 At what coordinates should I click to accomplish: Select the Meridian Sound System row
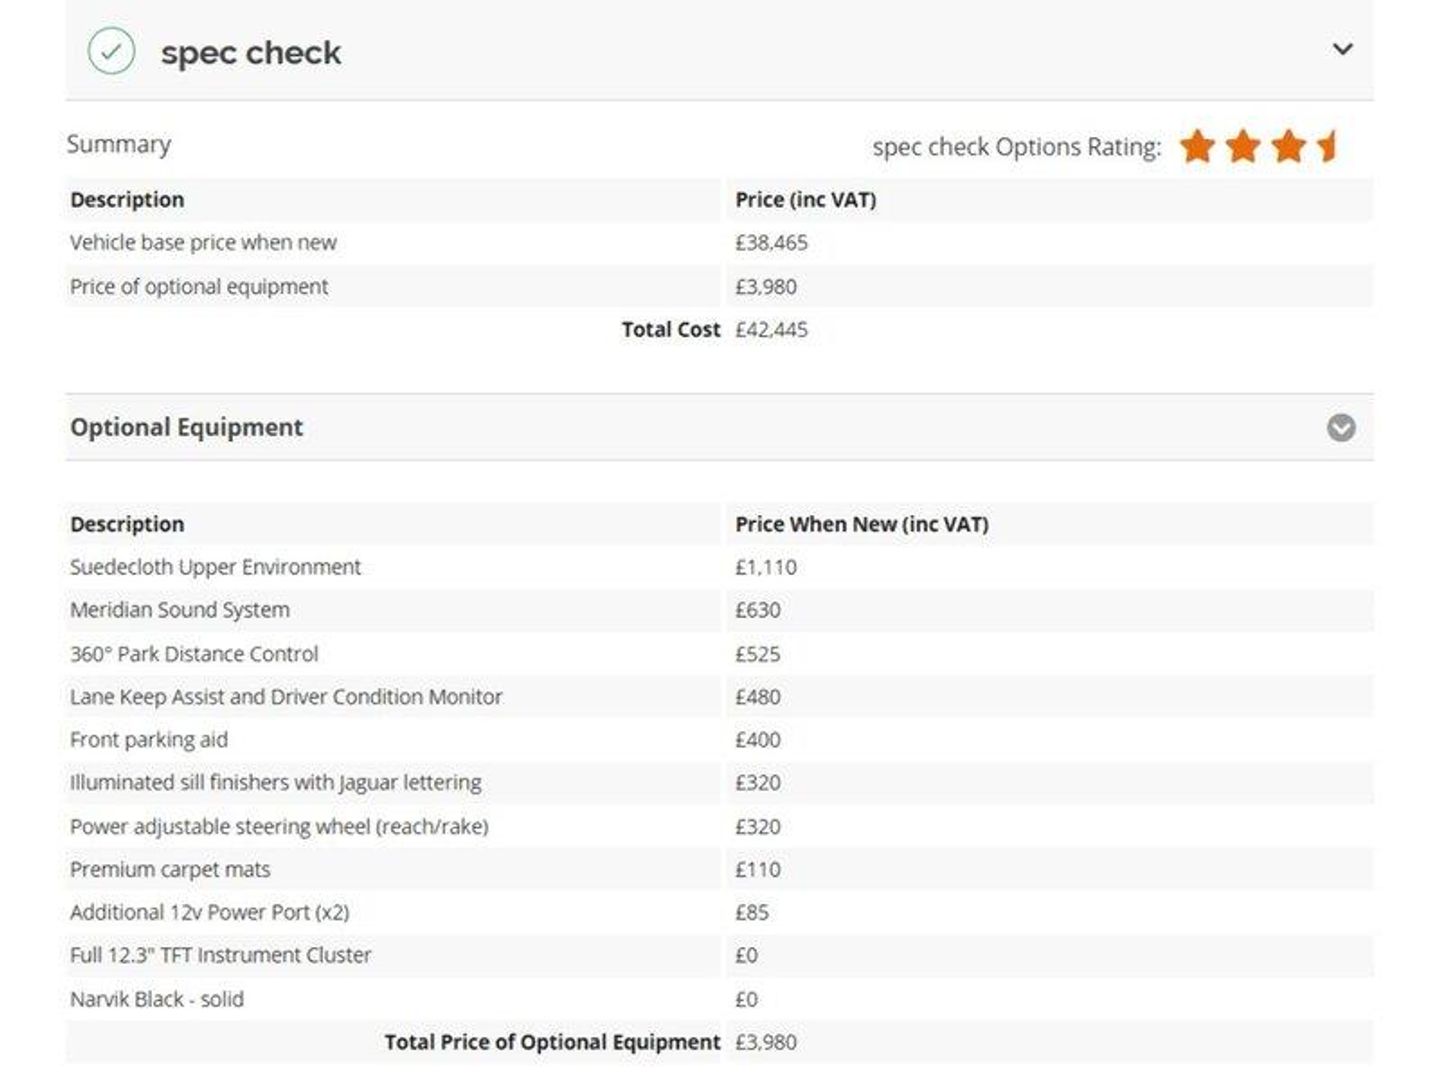[x=180, y=611]
